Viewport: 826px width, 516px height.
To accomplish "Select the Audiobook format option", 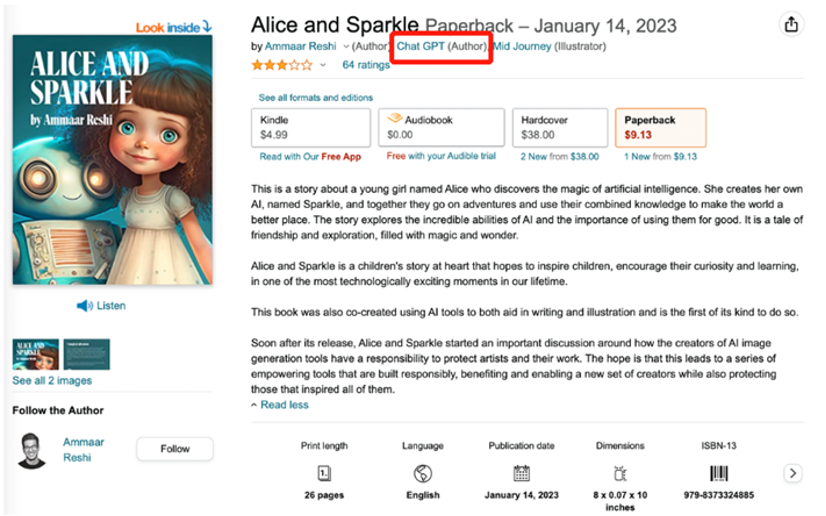I will pyautogui.click(x=440, y=127).
